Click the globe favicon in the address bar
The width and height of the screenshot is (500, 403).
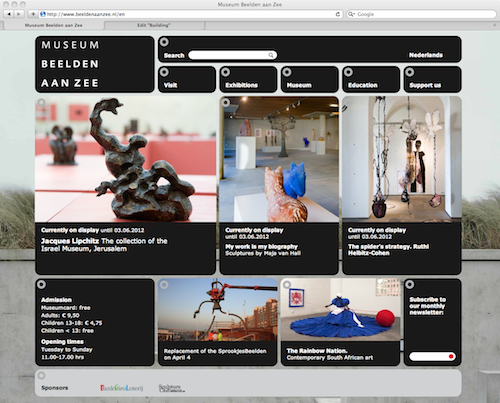[x=43, y=14]
